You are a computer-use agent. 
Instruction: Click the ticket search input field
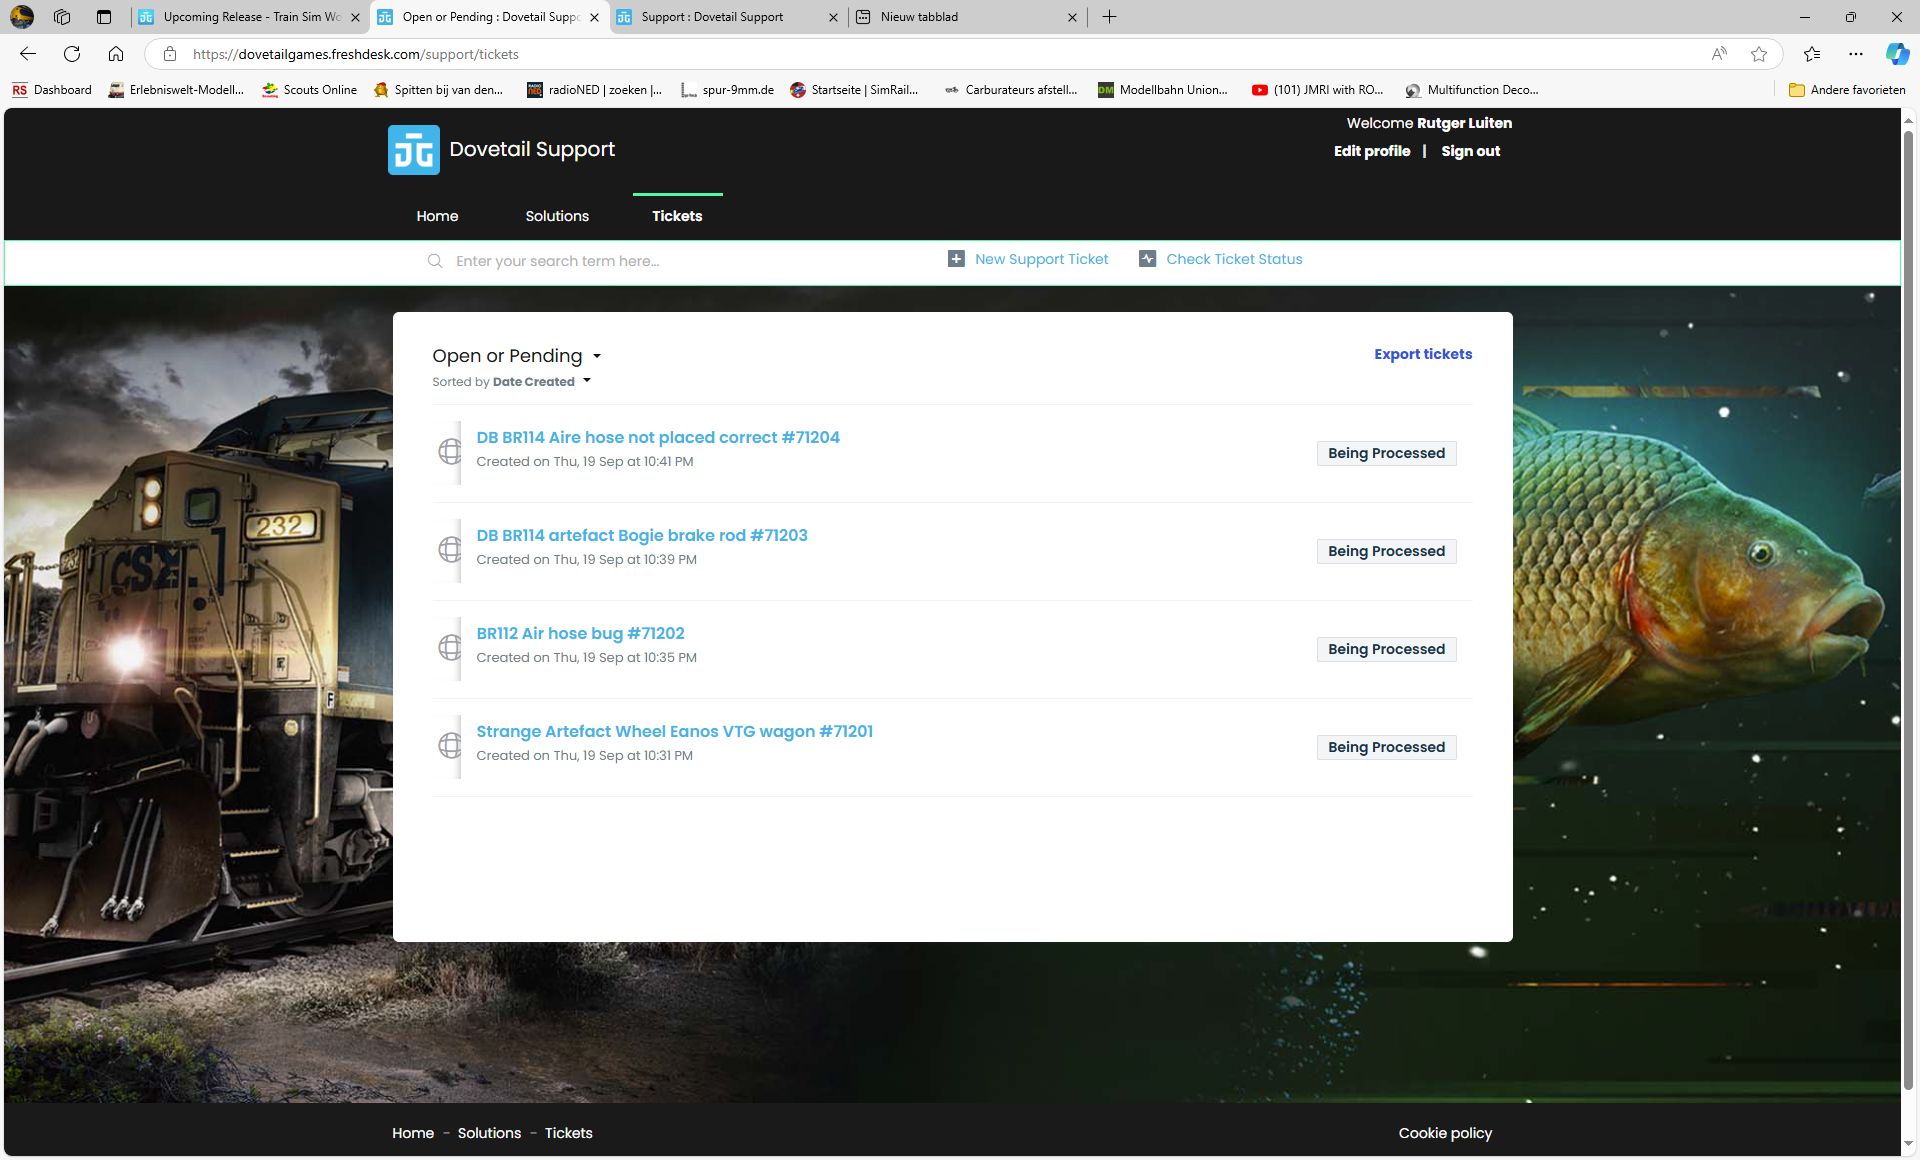pyautogui.click(x=680, y=261)
